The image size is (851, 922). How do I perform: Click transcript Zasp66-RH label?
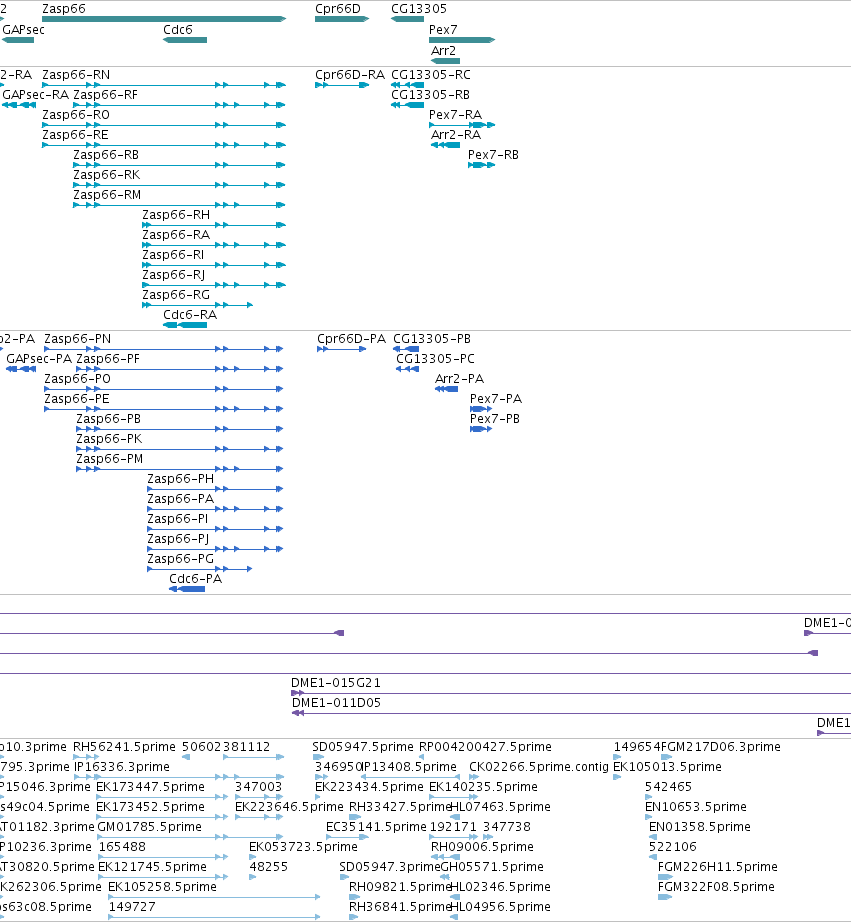[176, 215]
